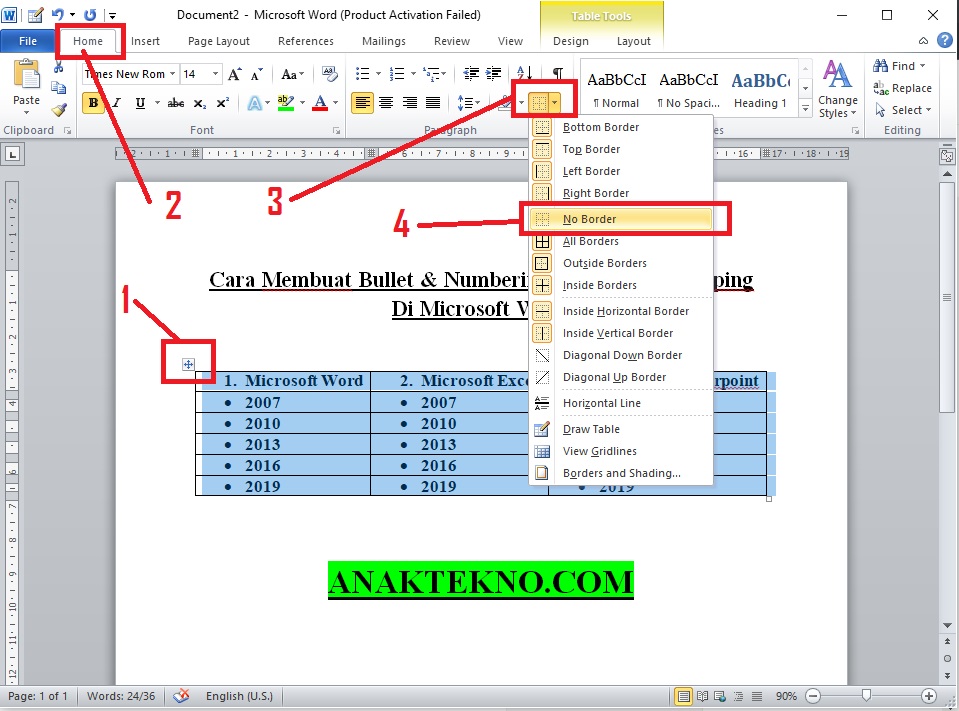959x711 pixels.
Task: Toggle Justify alignment
Action: [x=433, y=103]
